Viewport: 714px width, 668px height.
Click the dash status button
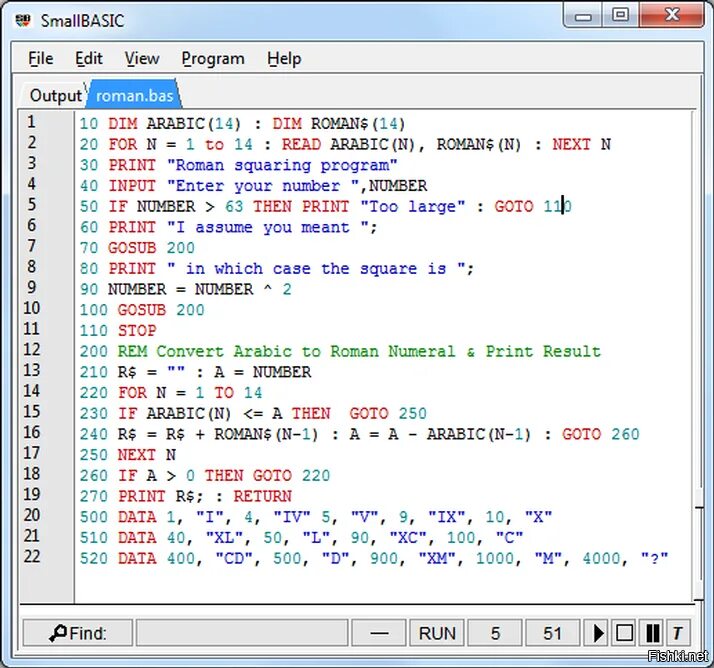[x=379, y=632]
